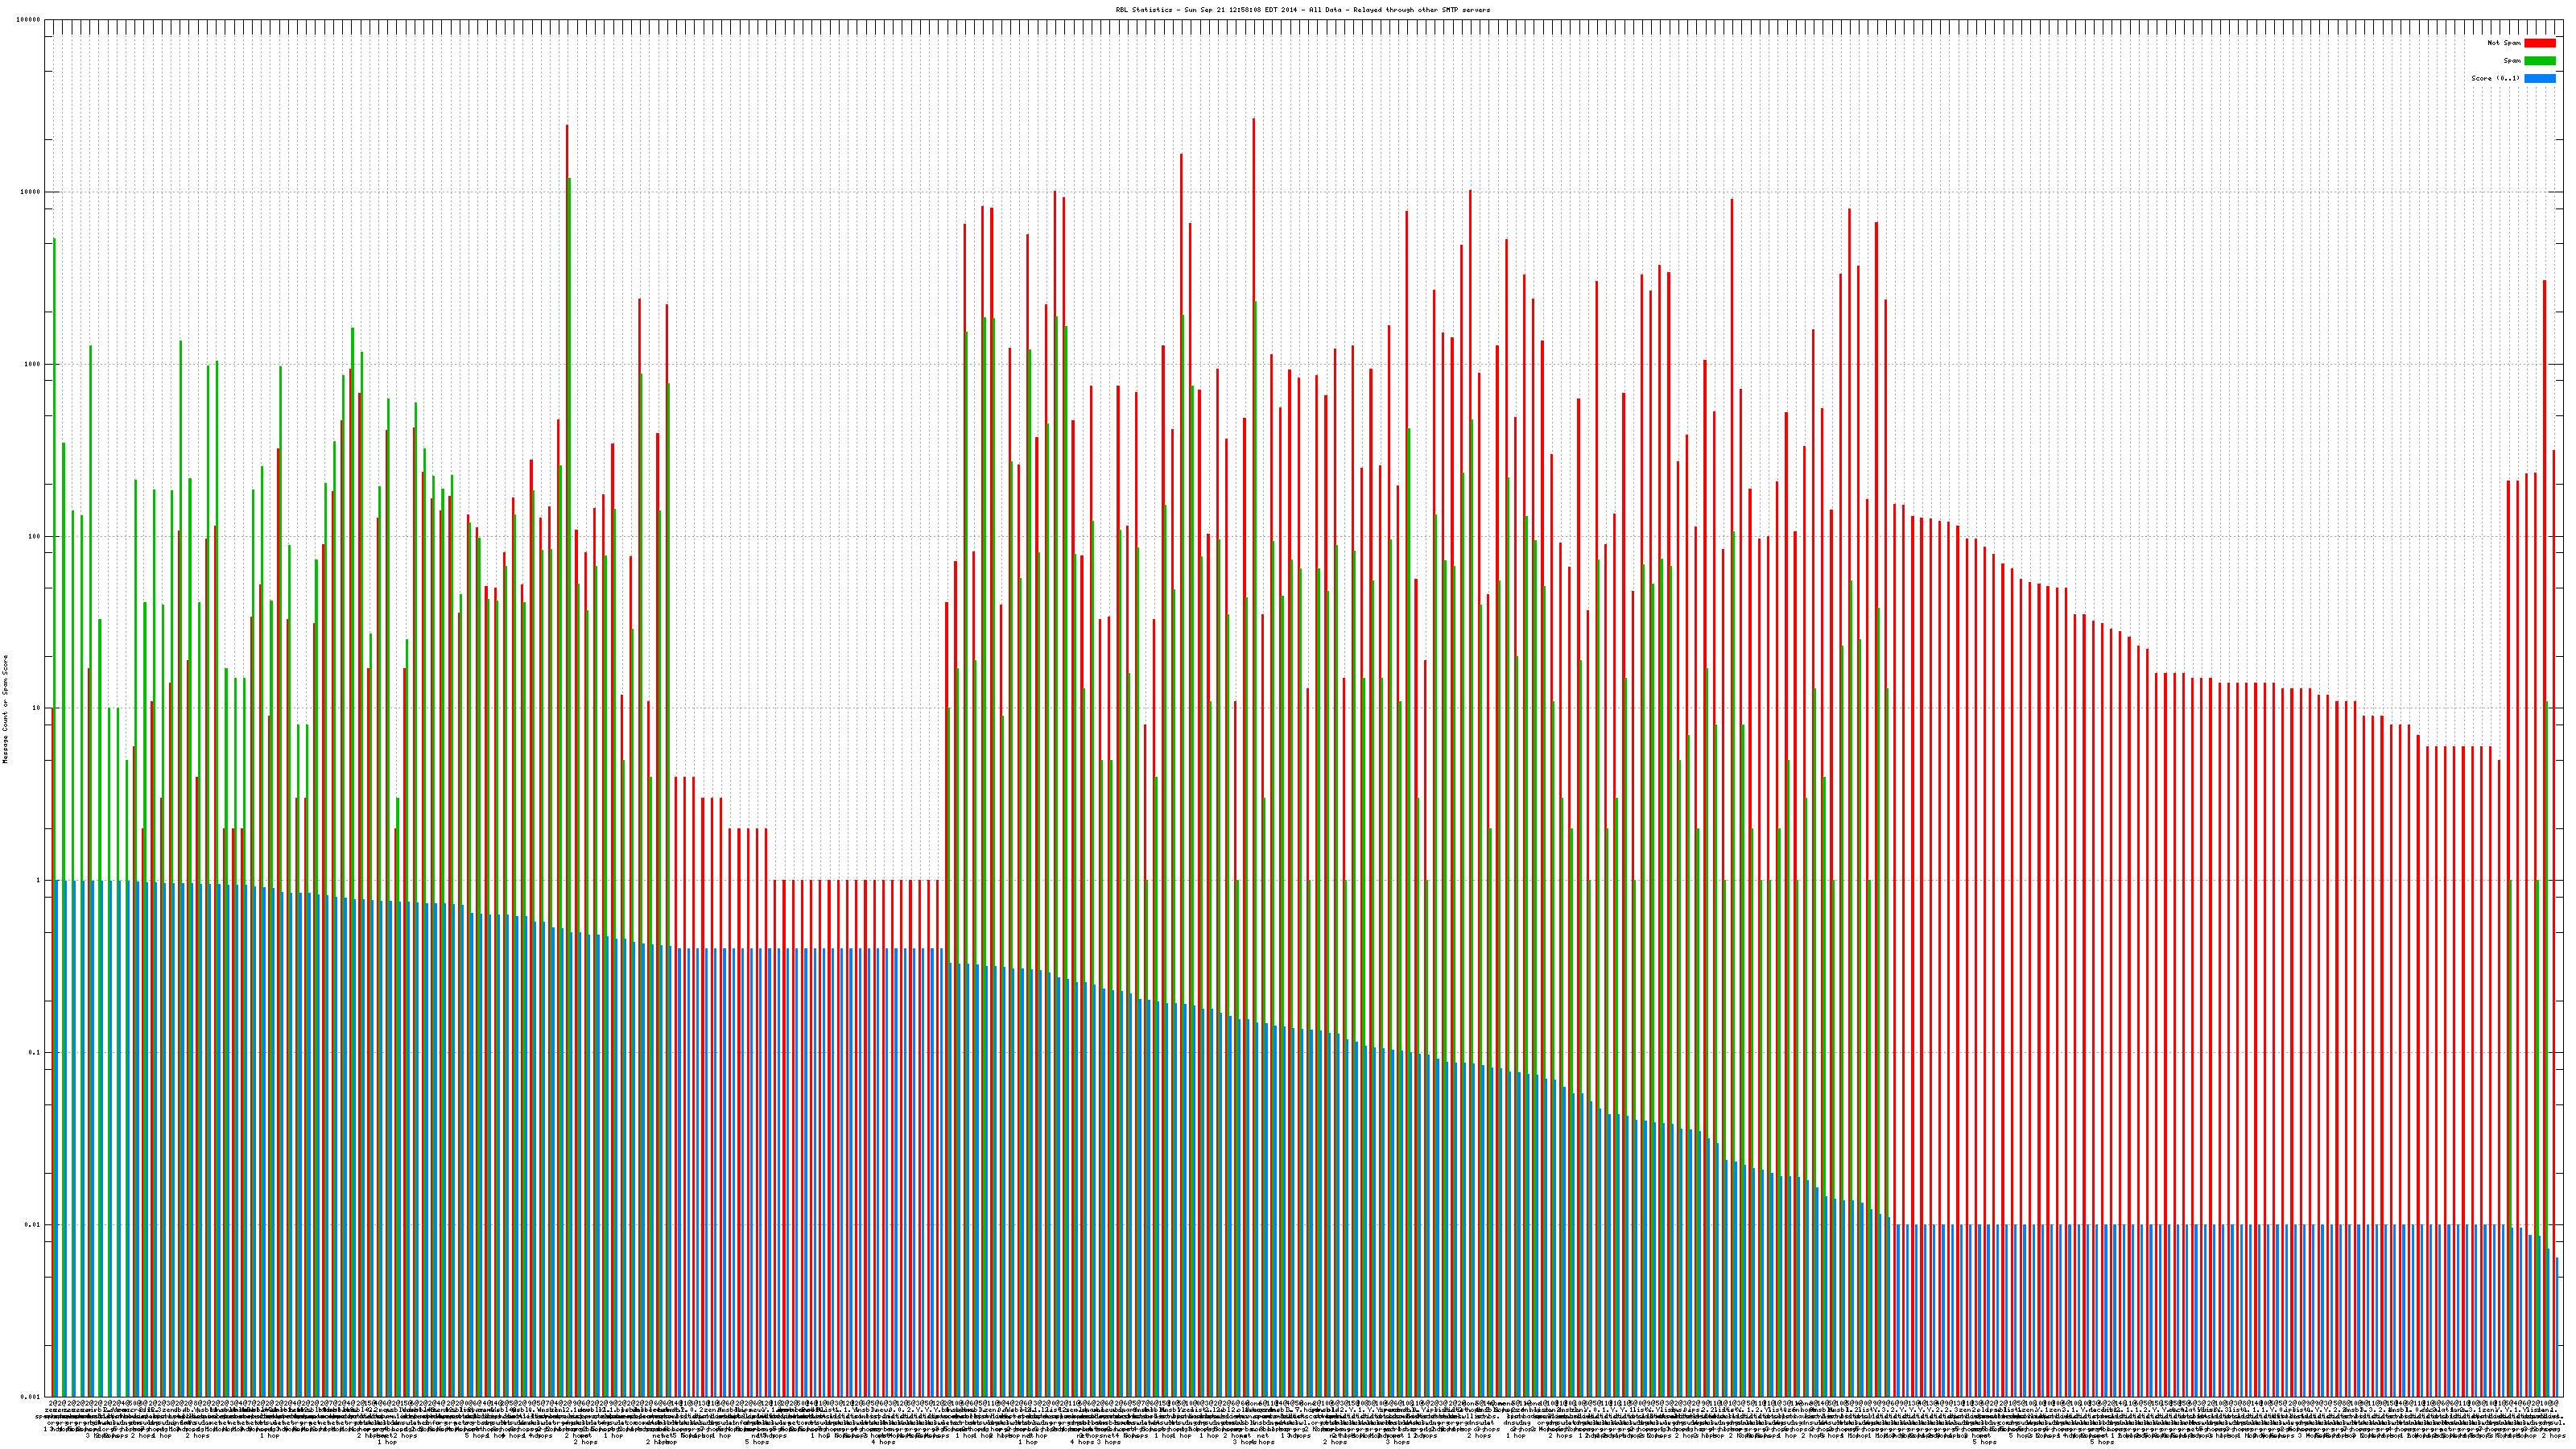Image resolution: width=2576 pixels, height=1449 pixels.
Task: Click the 'RBL Statistics' chart title
Action: click(x=1302, y=10)
